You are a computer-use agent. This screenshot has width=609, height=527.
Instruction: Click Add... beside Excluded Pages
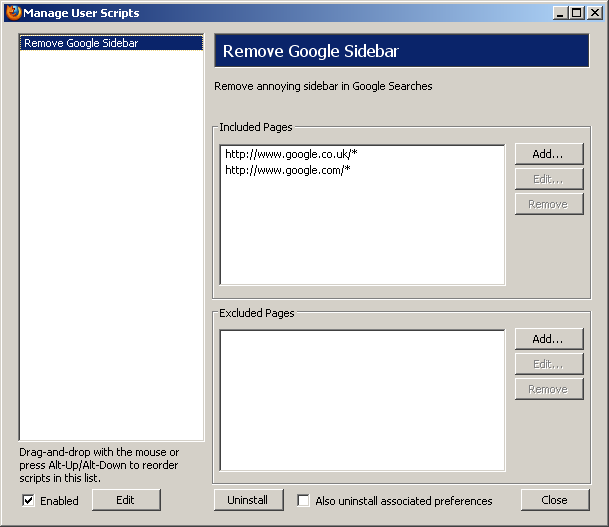coord(548,340)
